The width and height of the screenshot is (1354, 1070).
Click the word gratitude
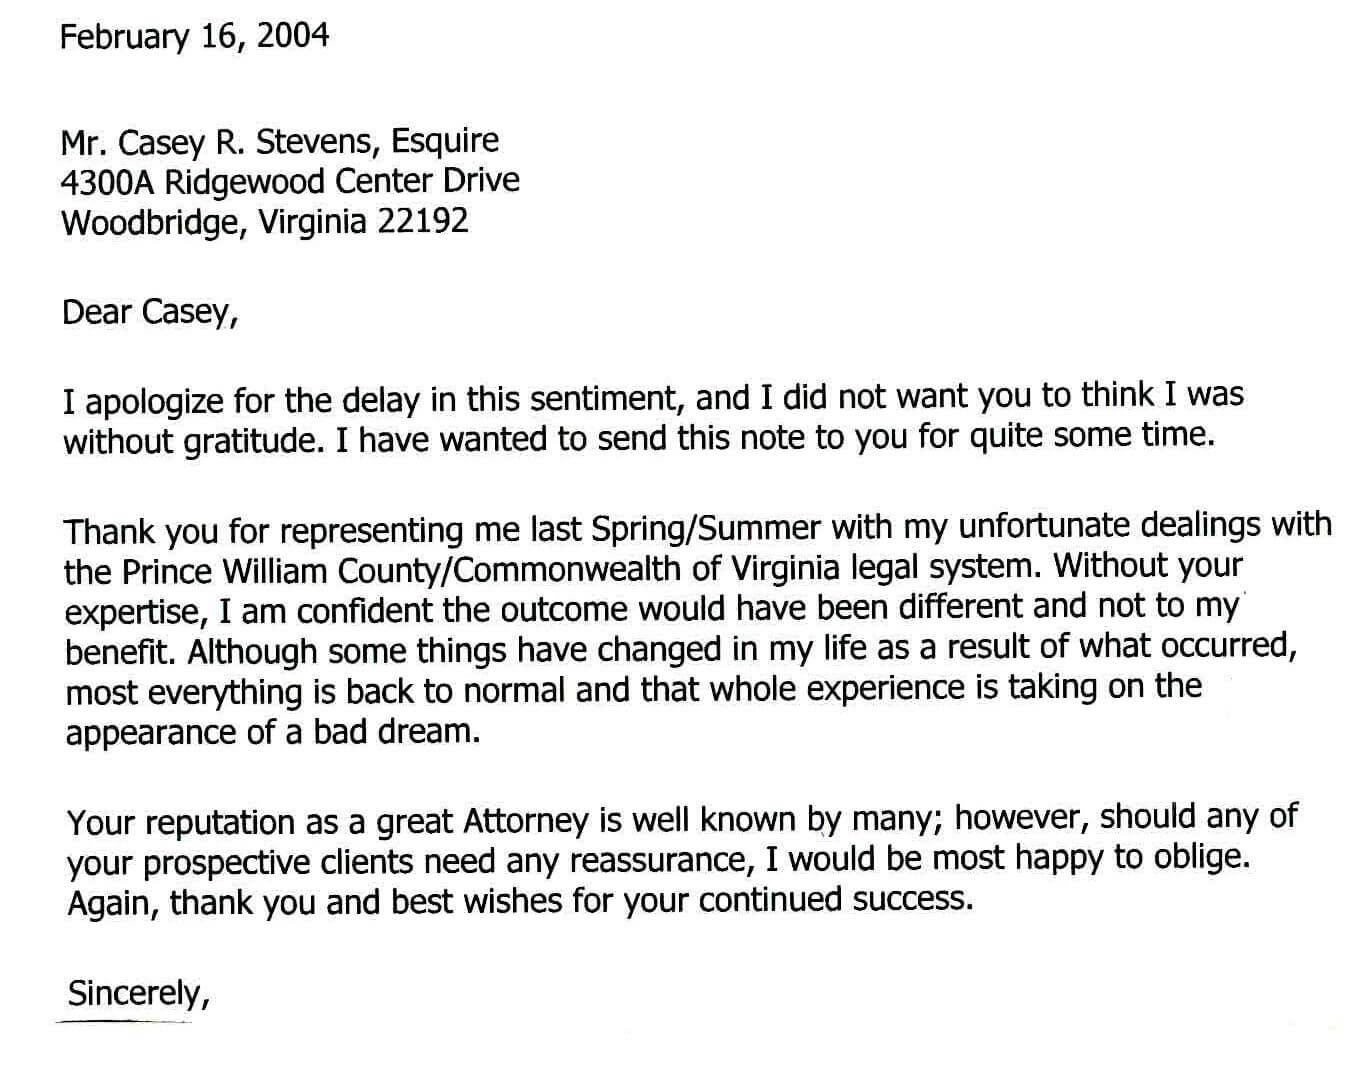coord(254,442)
